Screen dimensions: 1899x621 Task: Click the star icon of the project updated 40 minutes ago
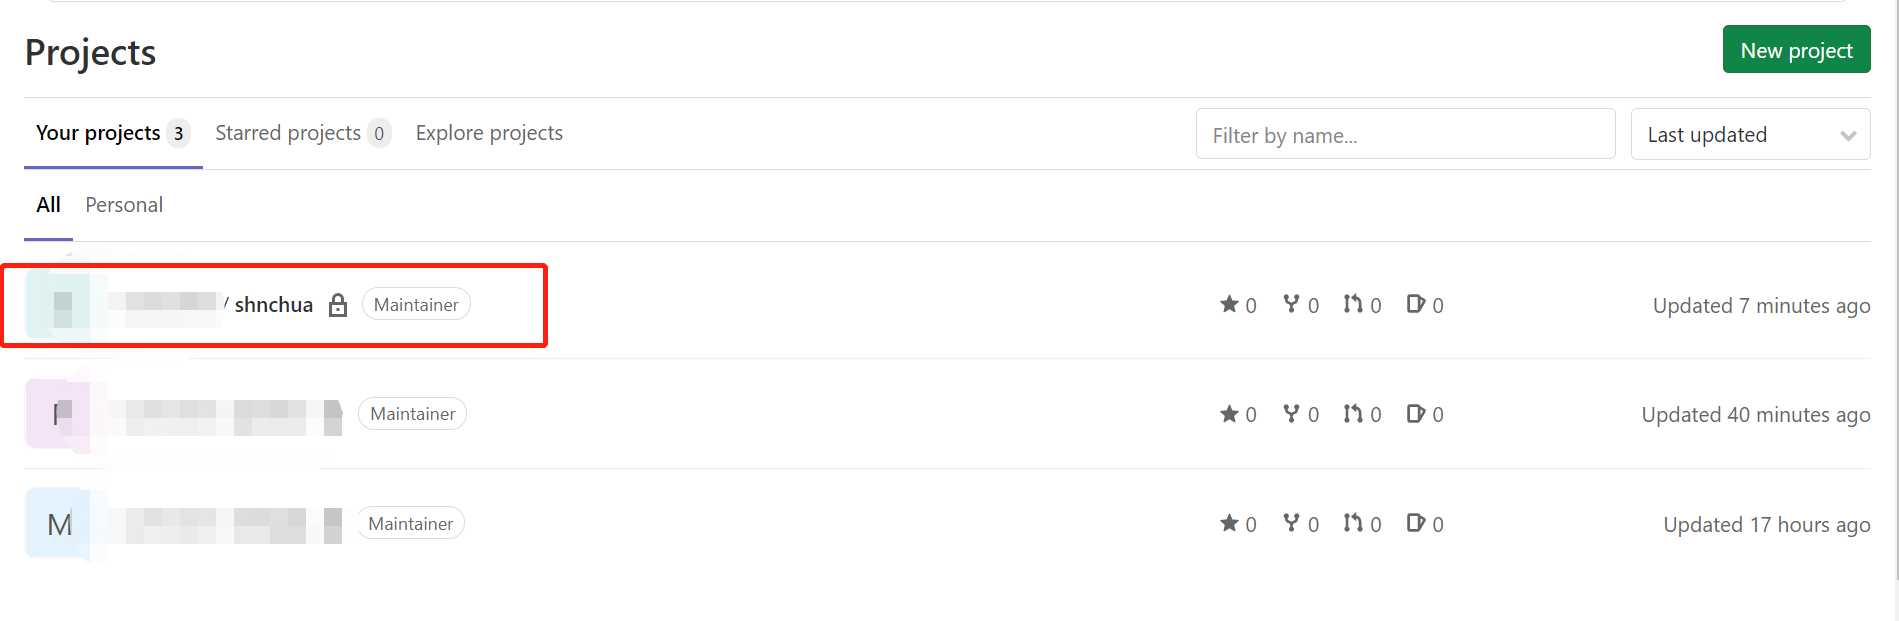point(1229,413)
